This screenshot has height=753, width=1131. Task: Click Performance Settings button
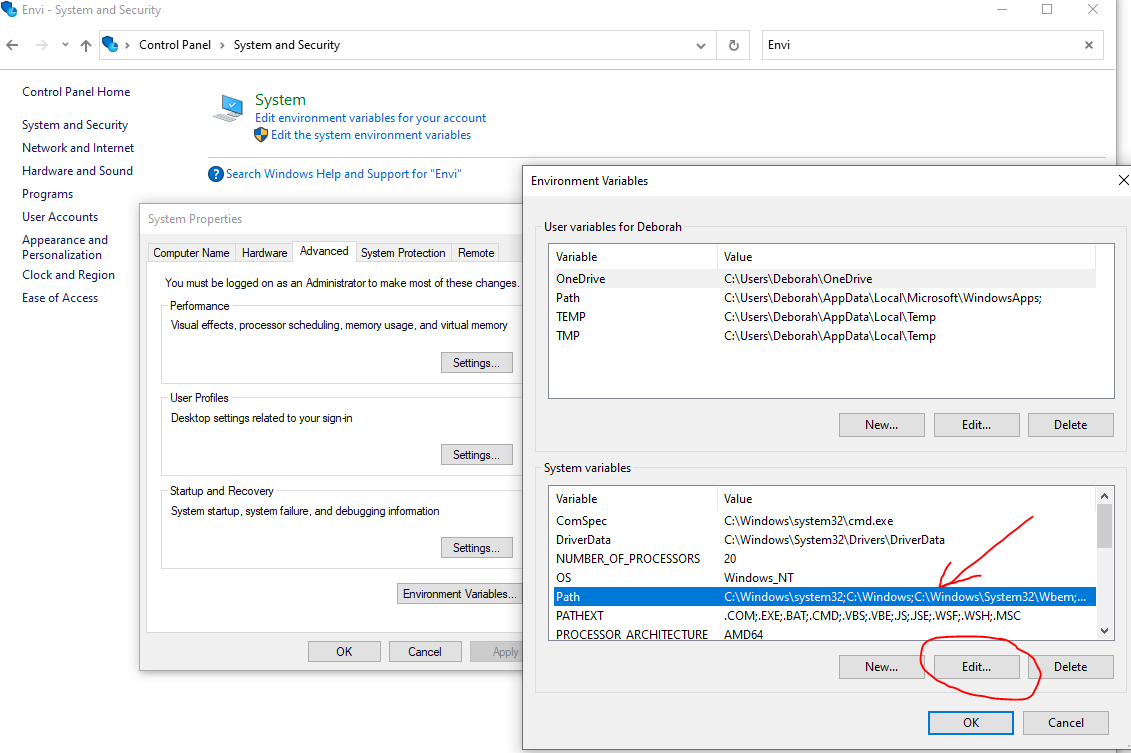476,363
